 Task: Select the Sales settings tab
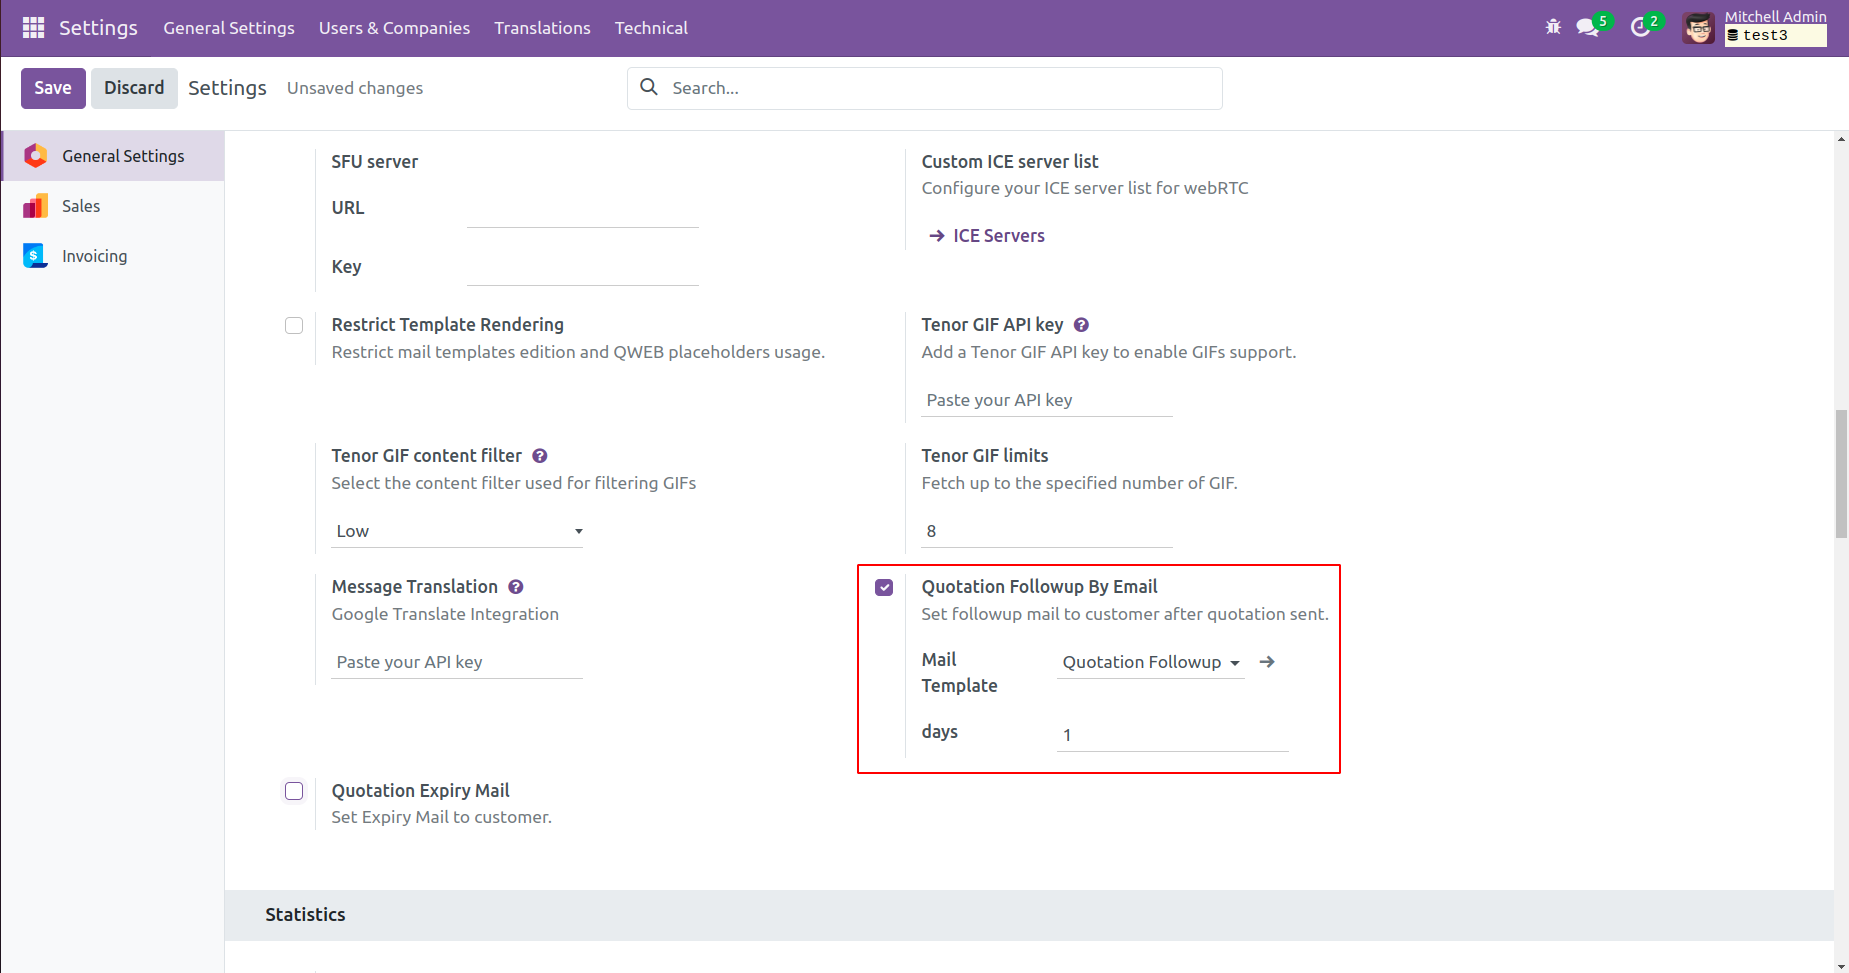[x=81, y=206]
